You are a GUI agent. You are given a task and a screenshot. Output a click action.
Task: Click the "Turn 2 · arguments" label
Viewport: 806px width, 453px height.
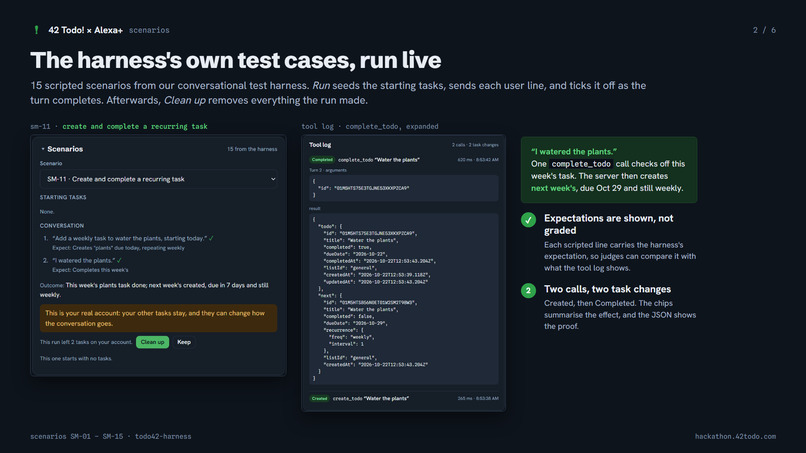[x=328, y=170]
